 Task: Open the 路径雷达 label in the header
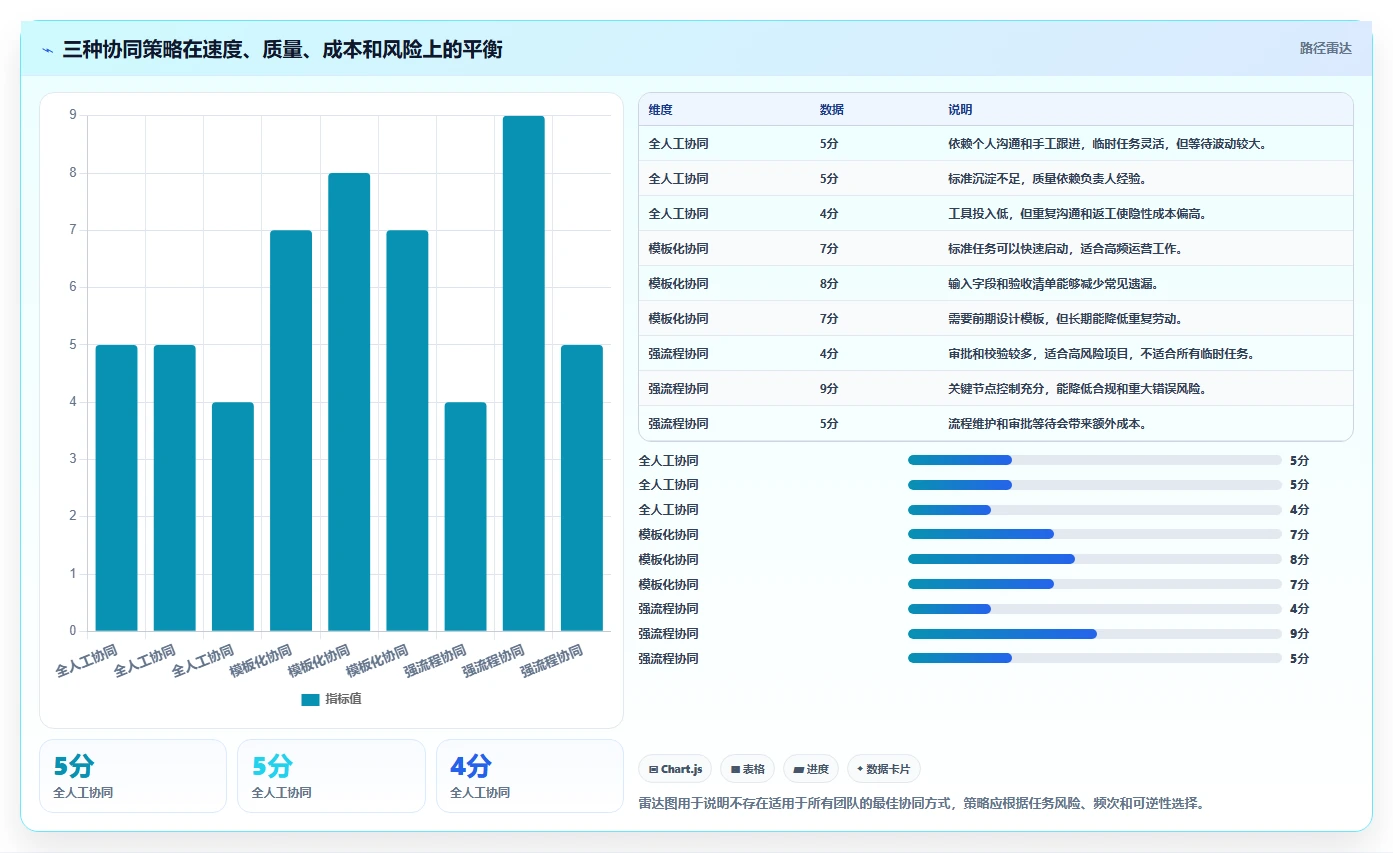point(1325,48)
